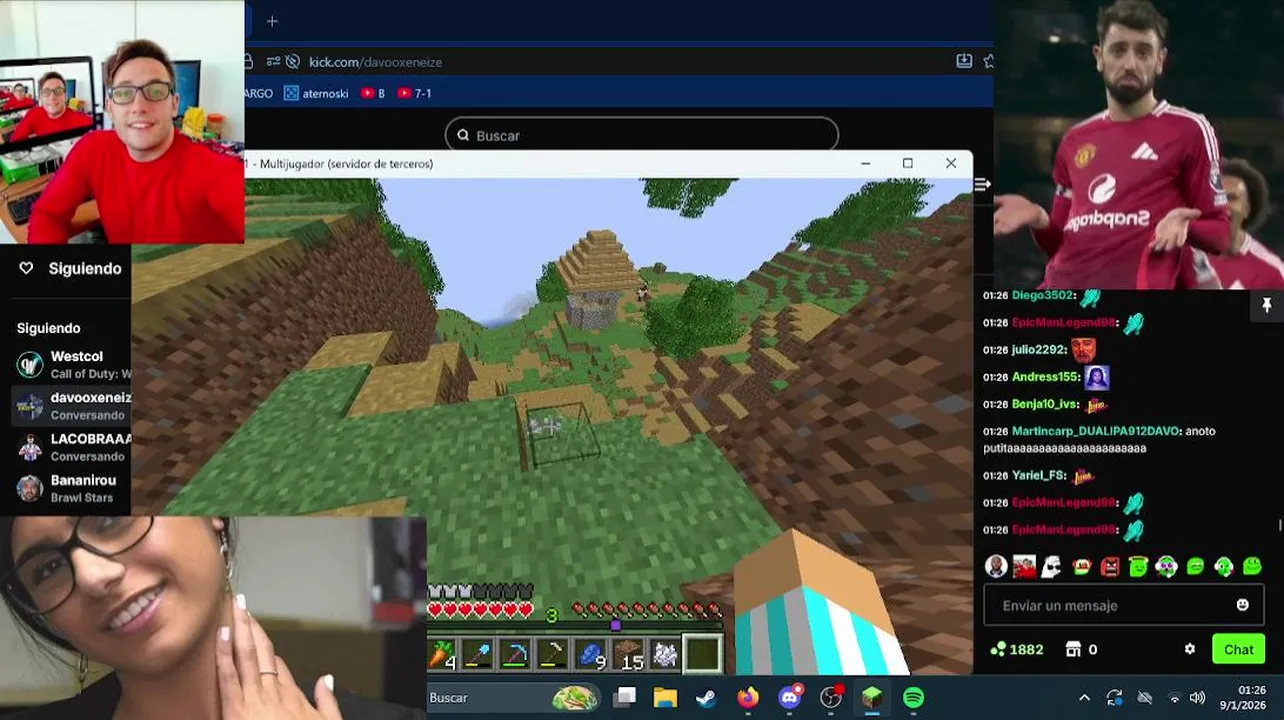Open chat settings gear icon
Screen dimensions: 1284x720
(1190, 649)
